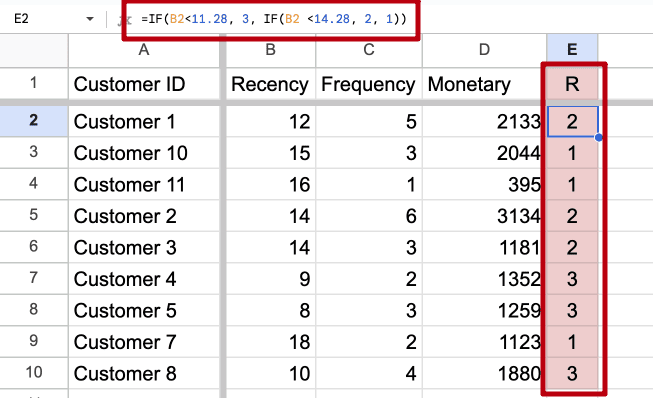
Task: Click R score cell for Customer 10
Action: coord(572,153)
